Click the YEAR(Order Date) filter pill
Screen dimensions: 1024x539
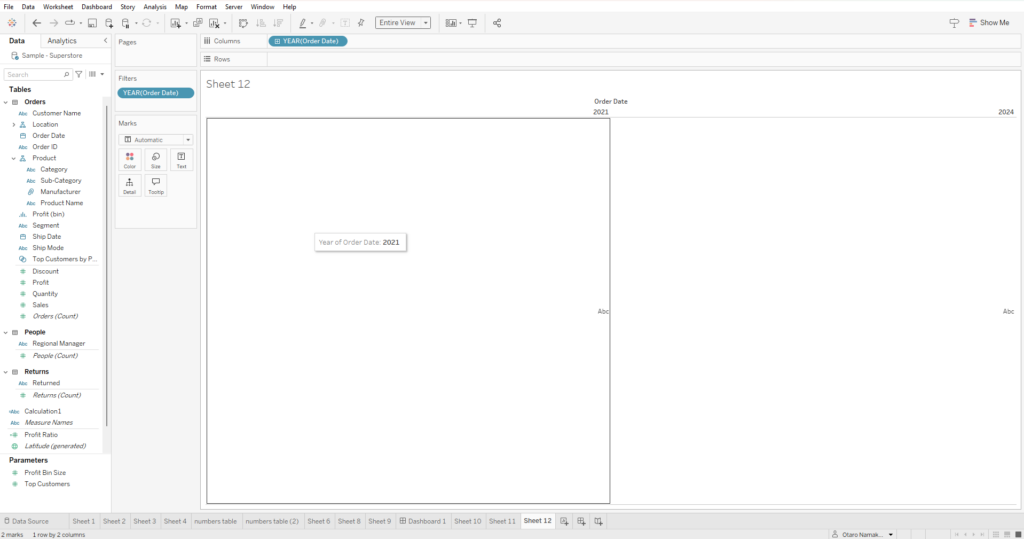point(155,93)
